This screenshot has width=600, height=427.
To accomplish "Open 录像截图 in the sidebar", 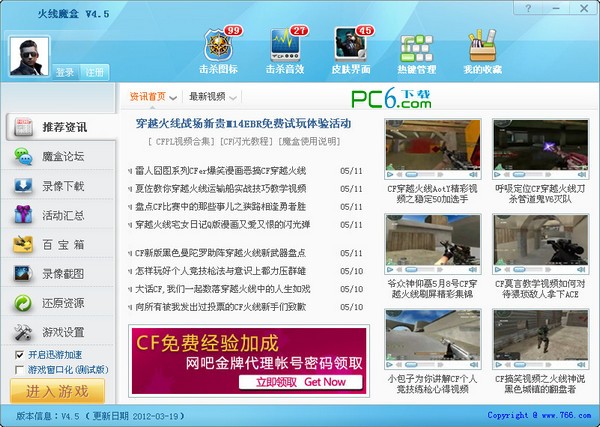I will pos(58,274).
